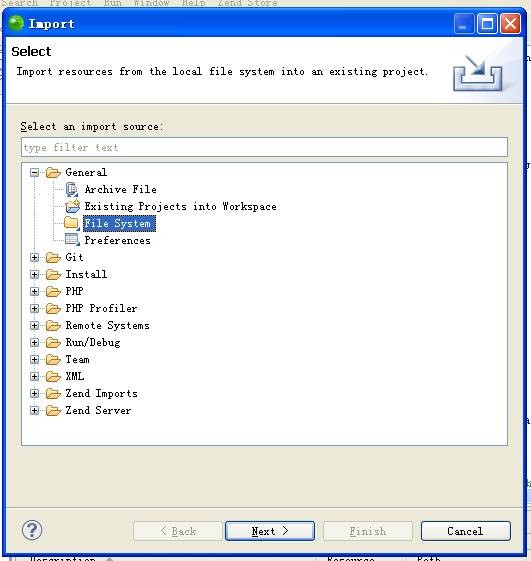Open the help question mark icon
531x561 pixels.
pos(32,530)
